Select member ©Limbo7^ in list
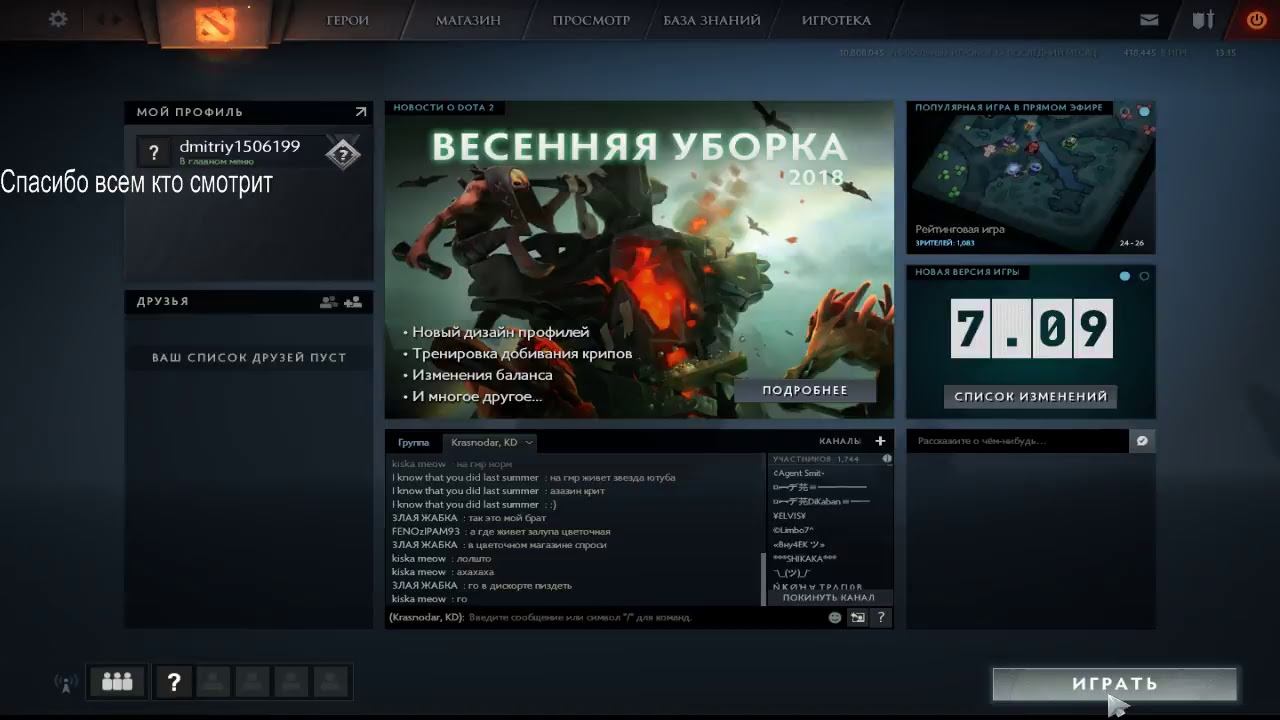 [x=794, y=530]
